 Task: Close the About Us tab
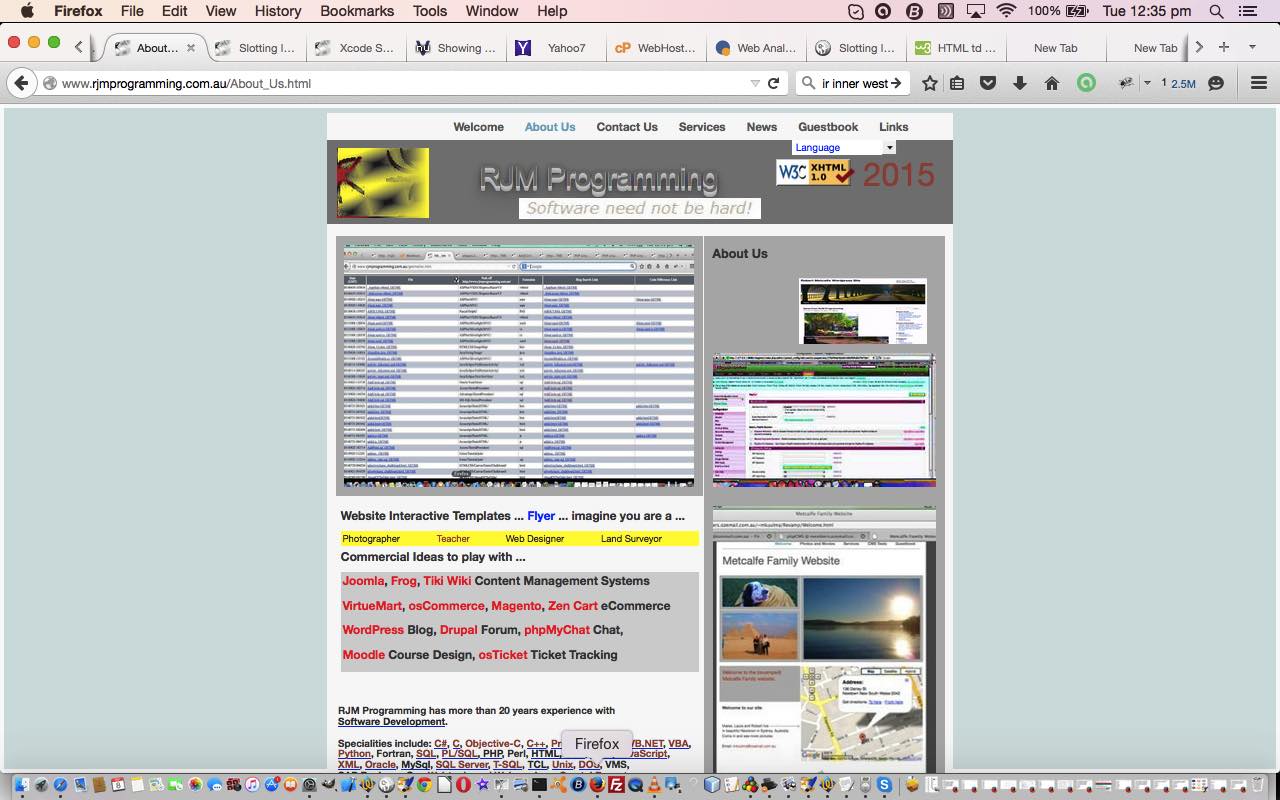191,47
